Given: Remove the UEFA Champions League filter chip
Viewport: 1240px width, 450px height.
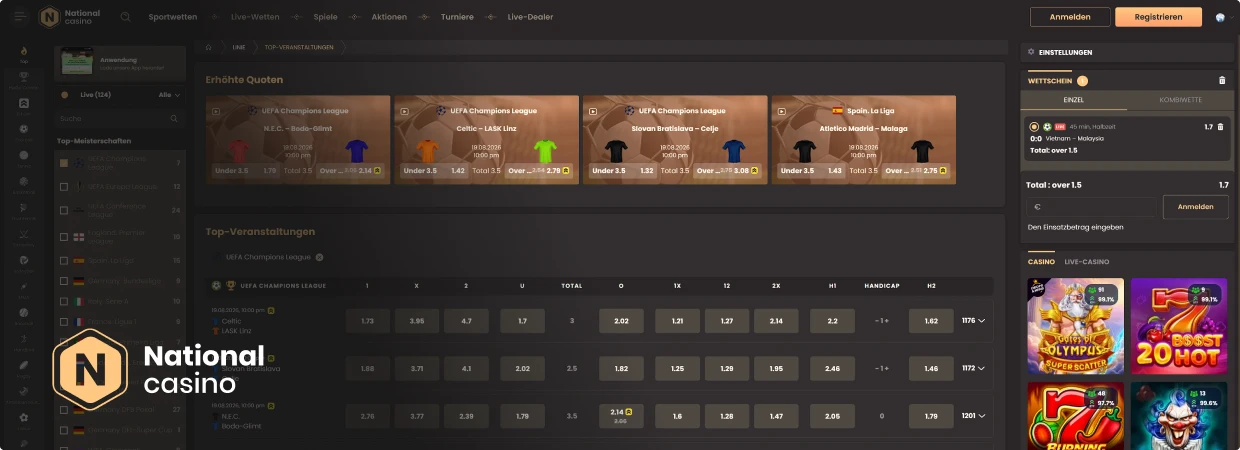Looking at the screenshot, I should pos(319,257).
